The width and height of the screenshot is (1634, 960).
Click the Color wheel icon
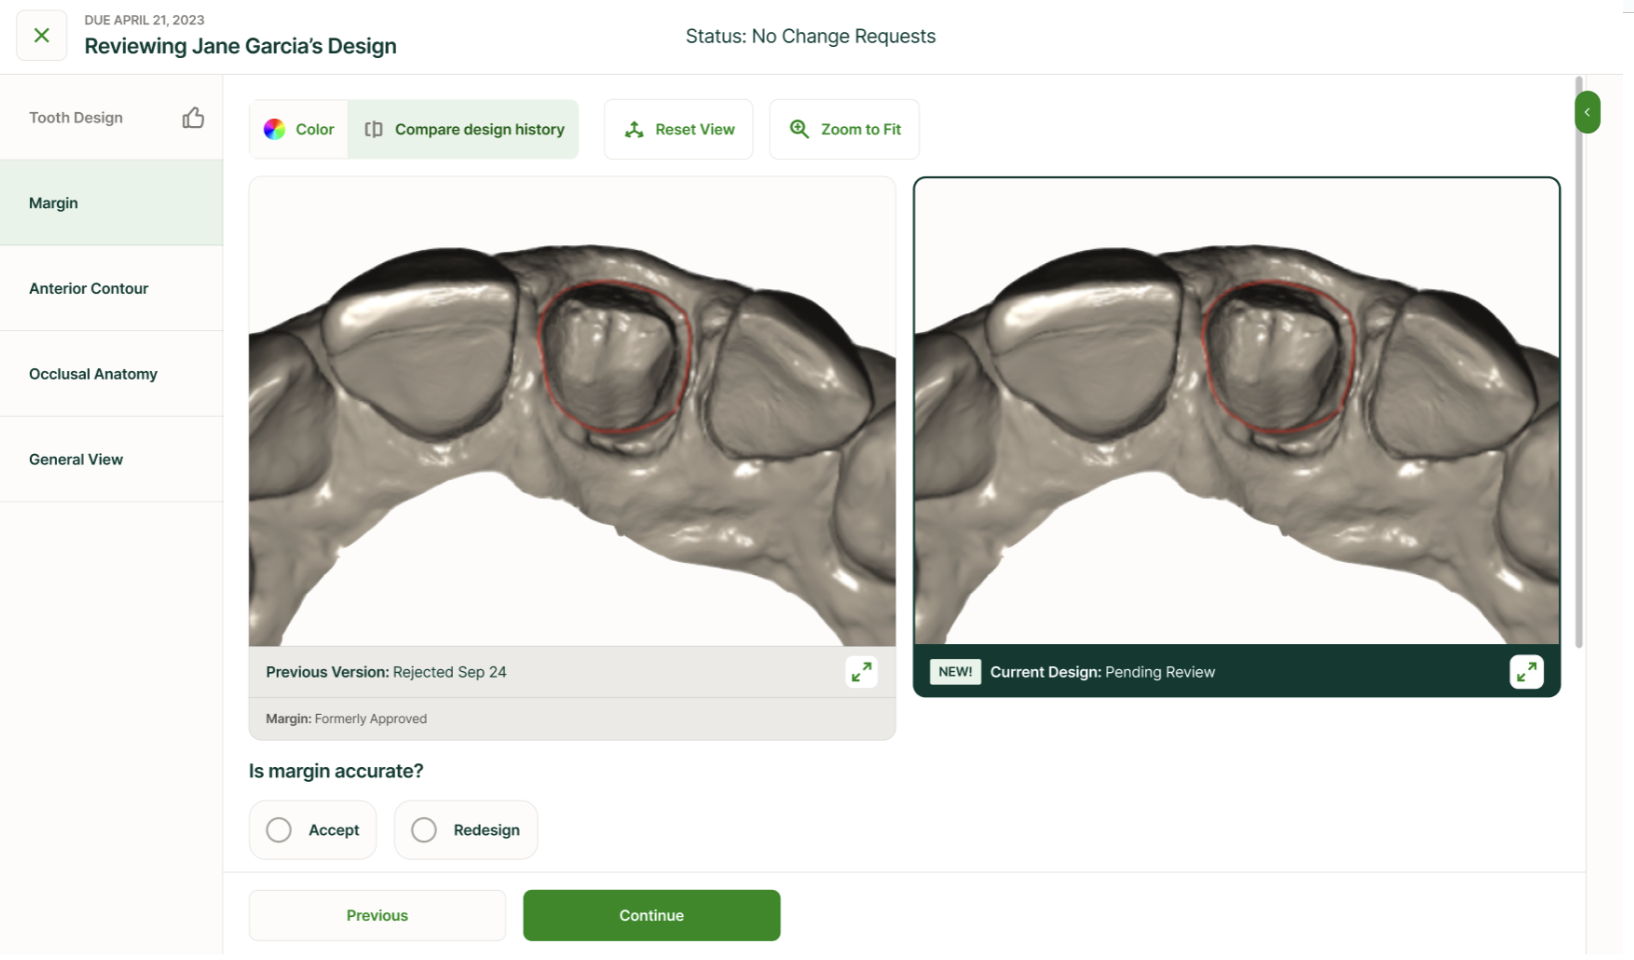pos(275,129)
